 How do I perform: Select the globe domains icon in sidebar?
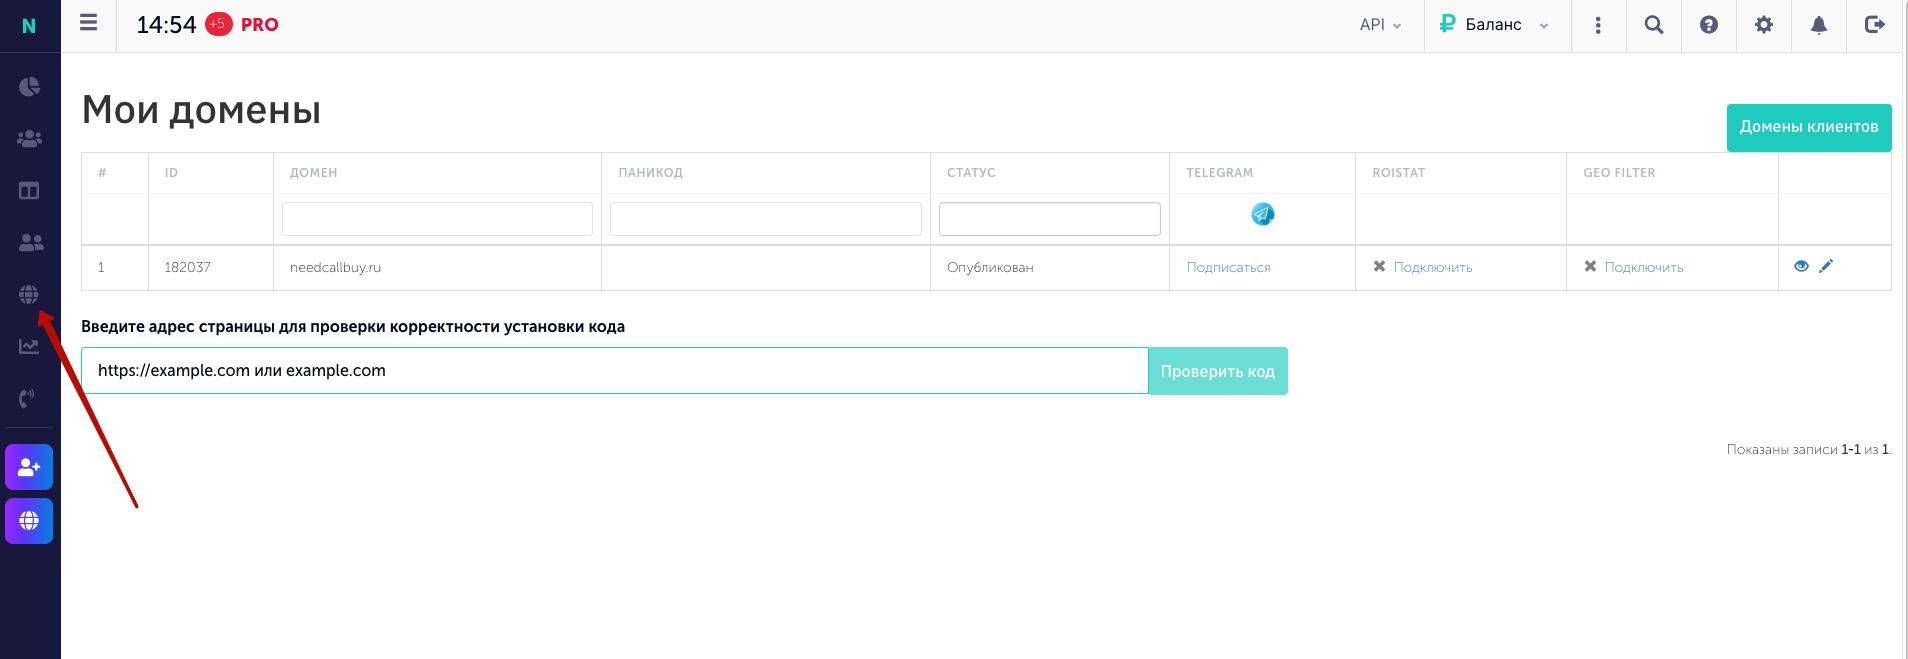click(29, 294)
